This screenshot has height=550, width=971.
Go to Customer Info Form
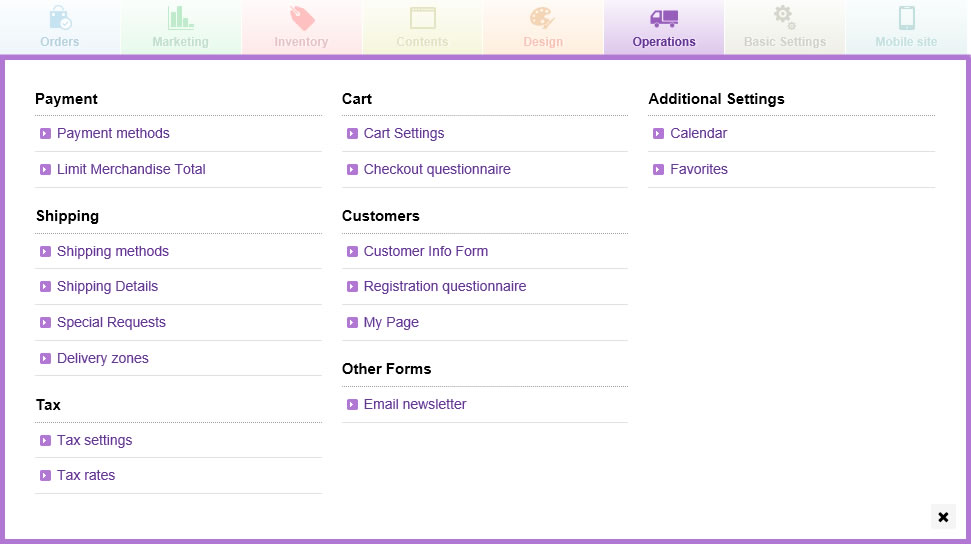(426, 251)
